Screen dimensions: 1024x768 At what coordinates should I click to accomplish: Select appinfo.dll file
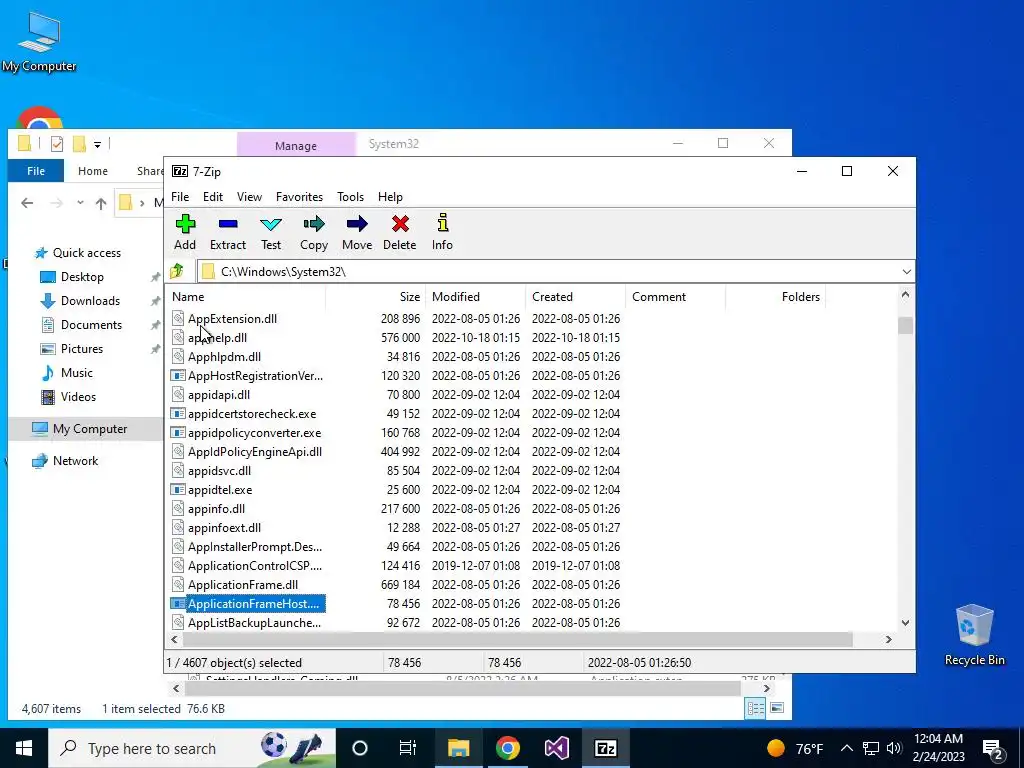216,508
